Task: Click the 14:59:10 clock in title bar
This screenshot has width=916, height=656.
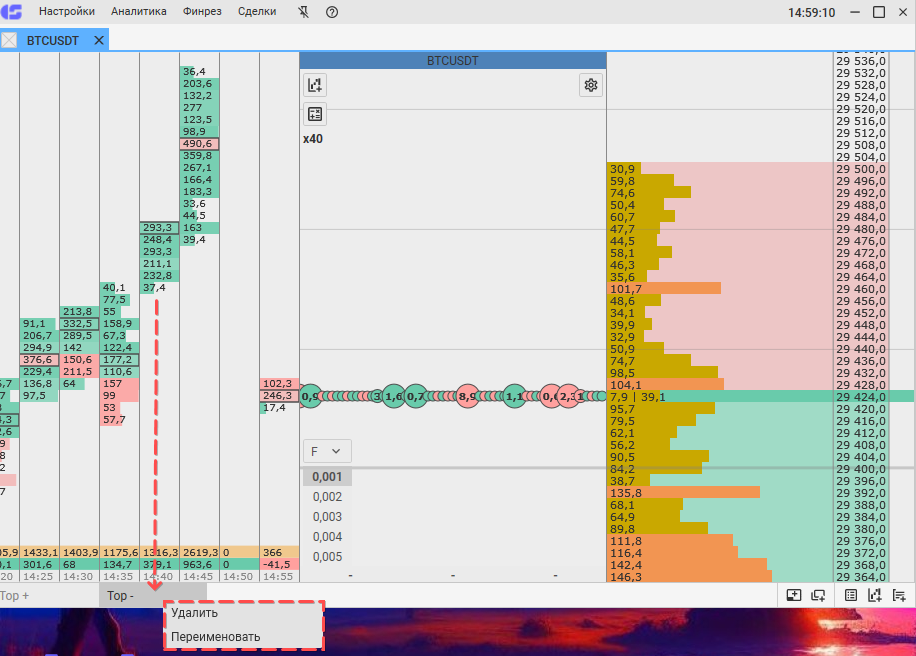Action: [x=811, y=12]
